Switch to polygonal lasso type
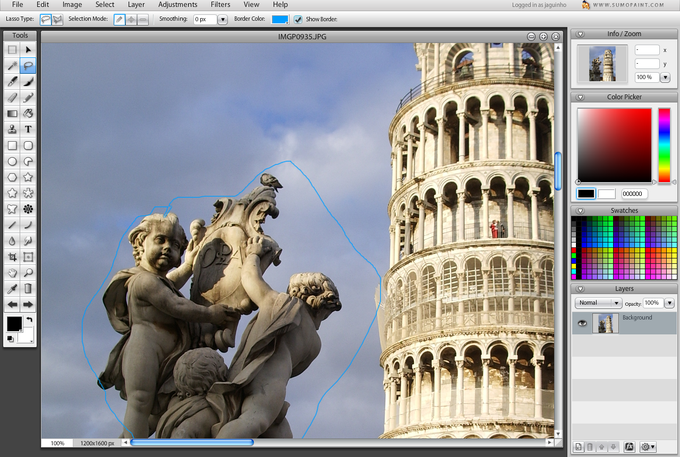 (x=58, y=19)
